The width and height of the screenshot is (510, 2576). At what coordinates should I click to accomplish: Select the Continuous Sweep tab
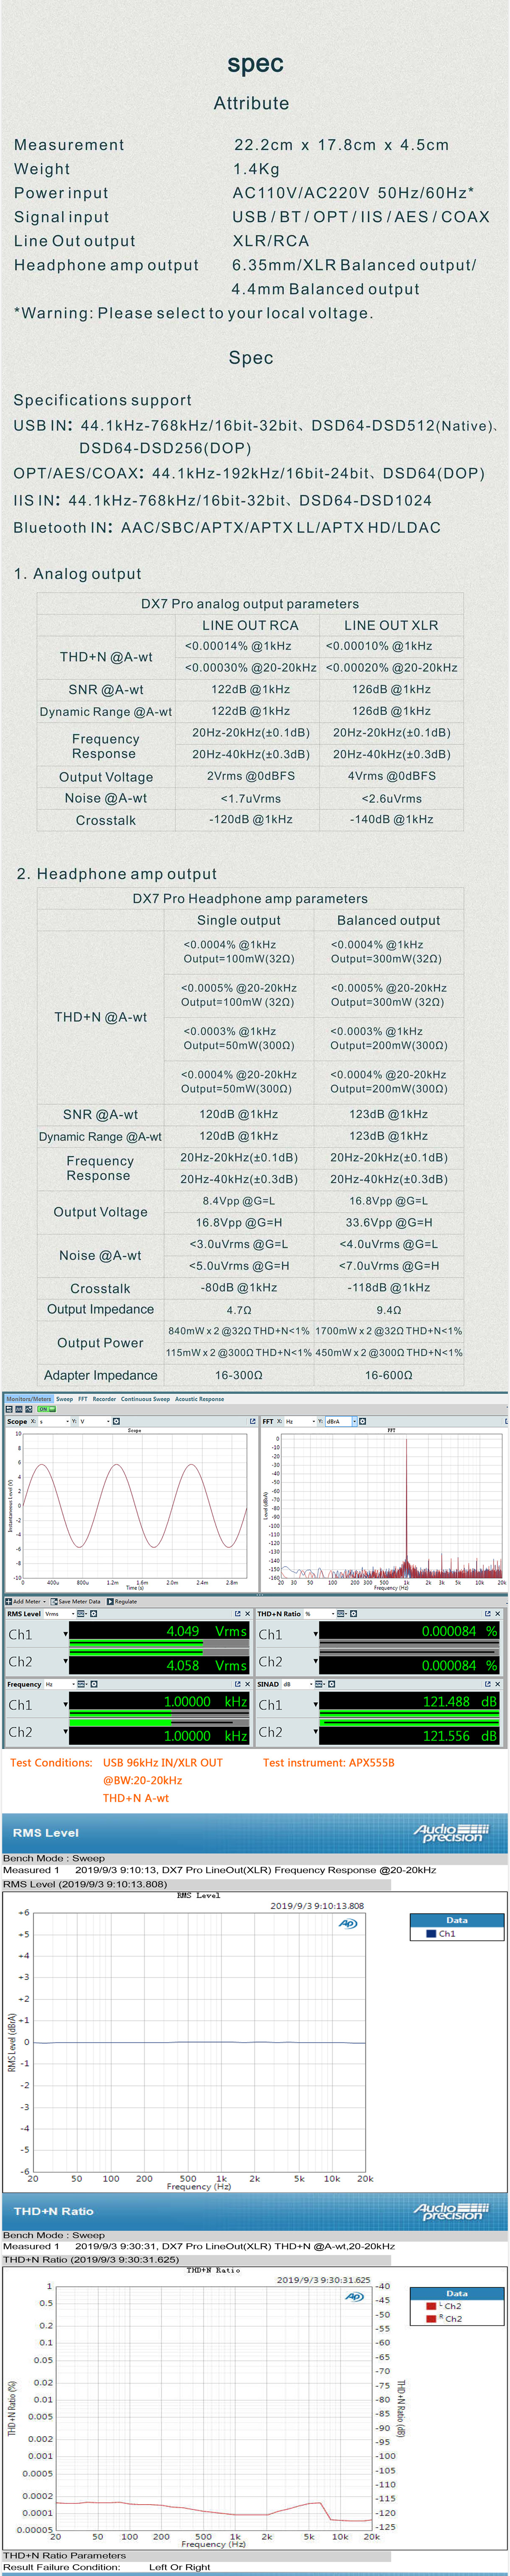(x=145, y=1399)
